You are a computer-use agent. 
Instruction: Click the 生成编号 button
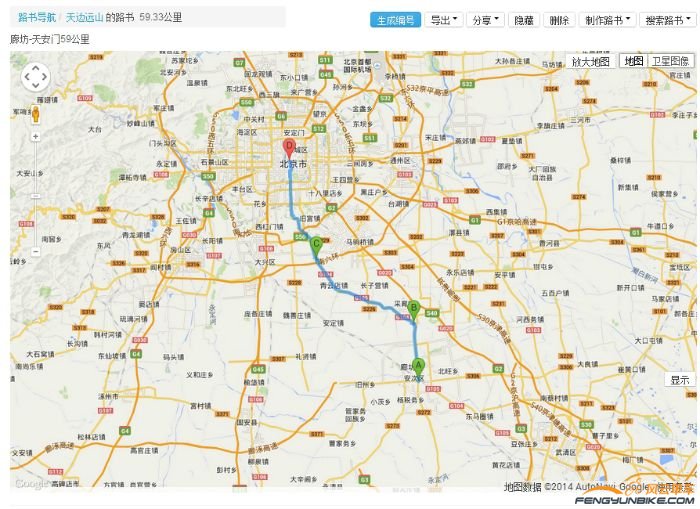395,20
